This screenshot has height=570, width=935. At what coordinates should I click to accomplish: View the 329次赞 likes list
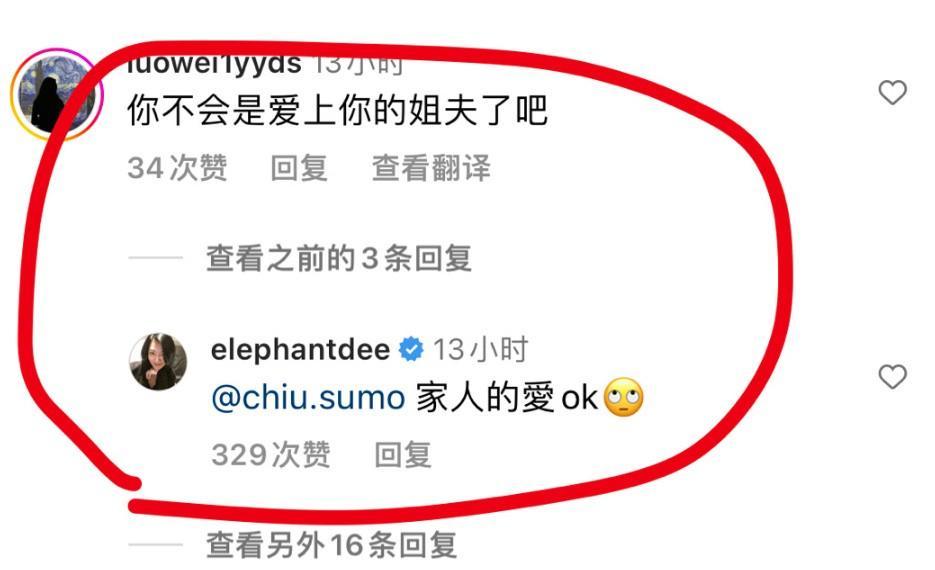(x=271, y=455)
